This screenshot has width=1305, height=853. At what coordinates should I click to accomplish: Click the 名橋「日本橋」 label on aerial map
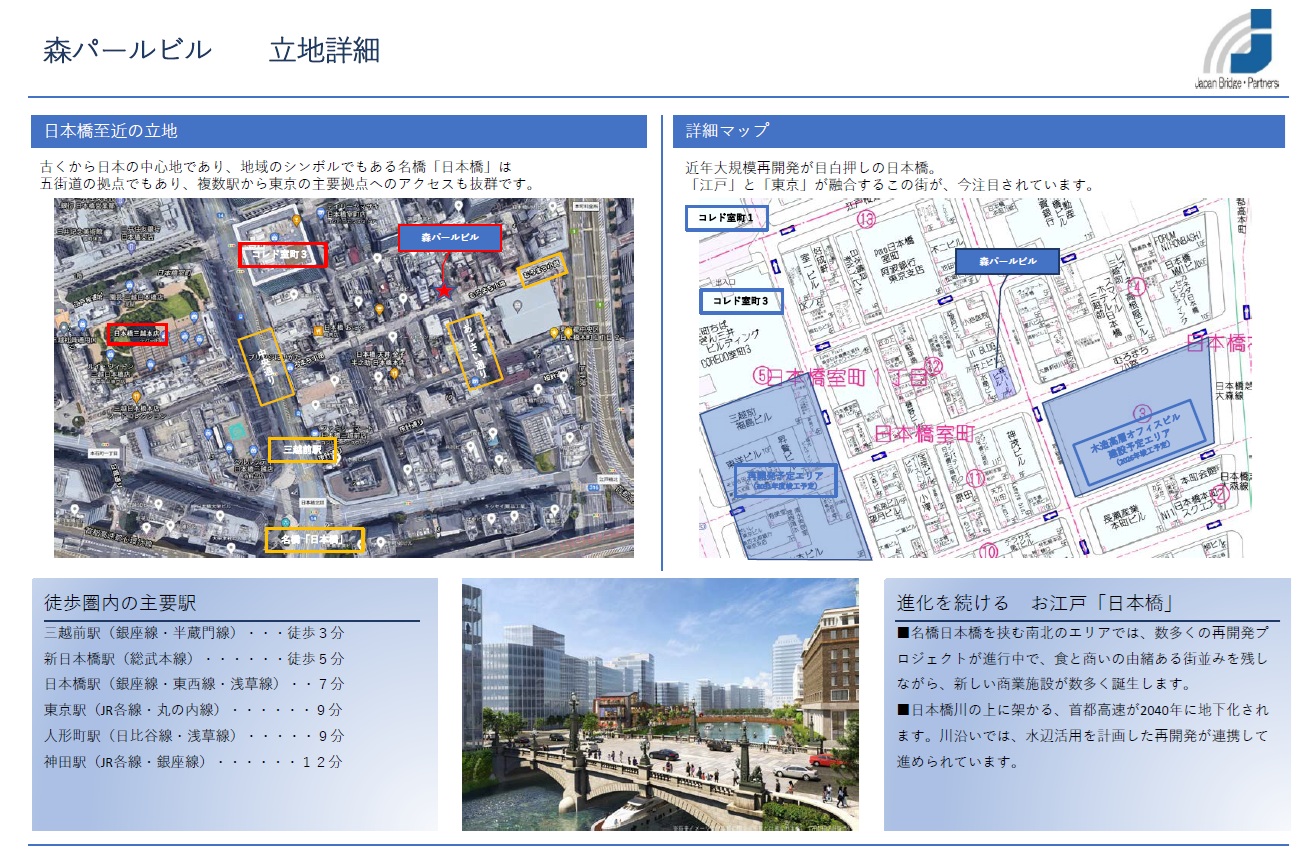(314, 540)
